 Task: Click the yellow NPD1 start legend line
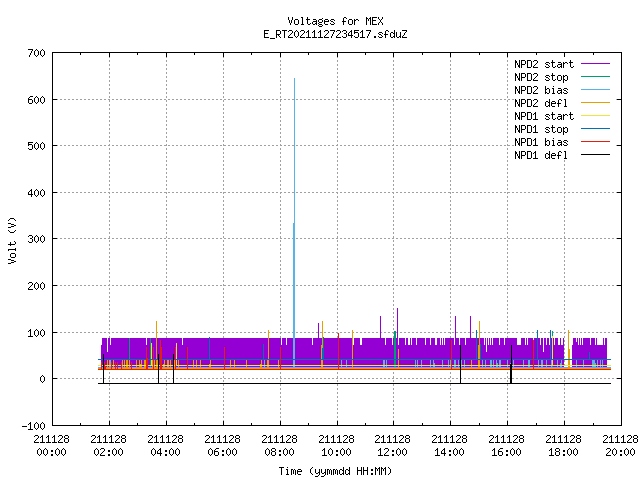(x=595, y=116)
